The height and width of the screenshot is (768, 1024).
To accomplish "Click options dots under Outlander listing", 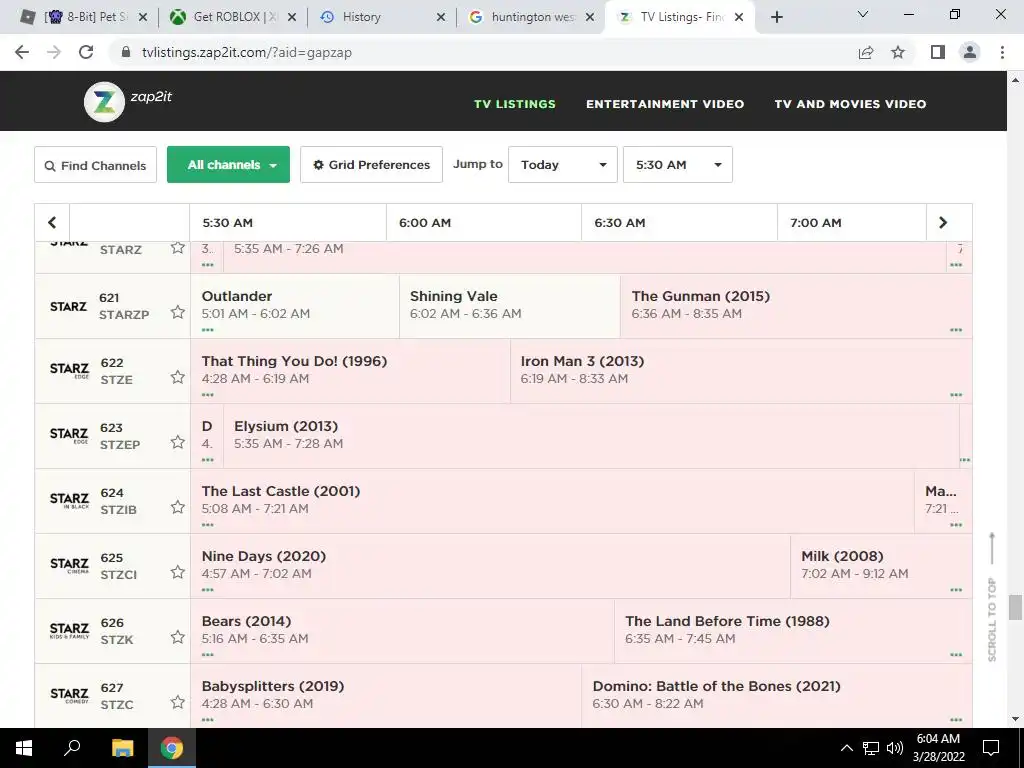I will pos(208,330).
